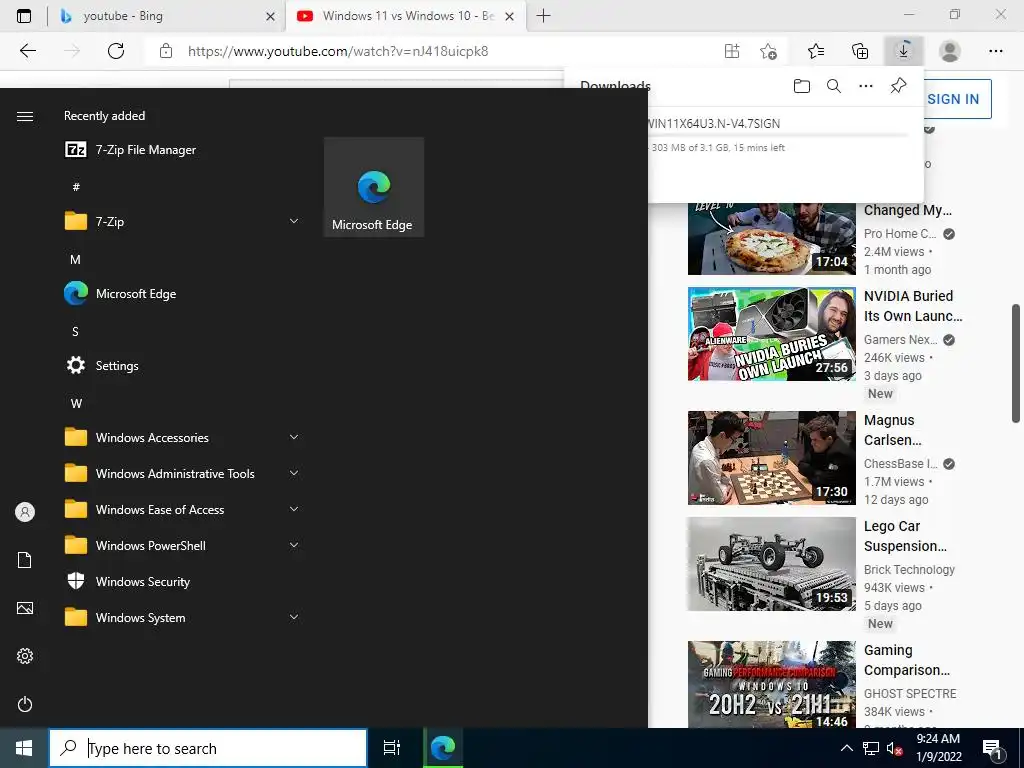Open the Magnus Carlsen video title
This screenshot has height=768, width=1024.
tap(893, 430)
